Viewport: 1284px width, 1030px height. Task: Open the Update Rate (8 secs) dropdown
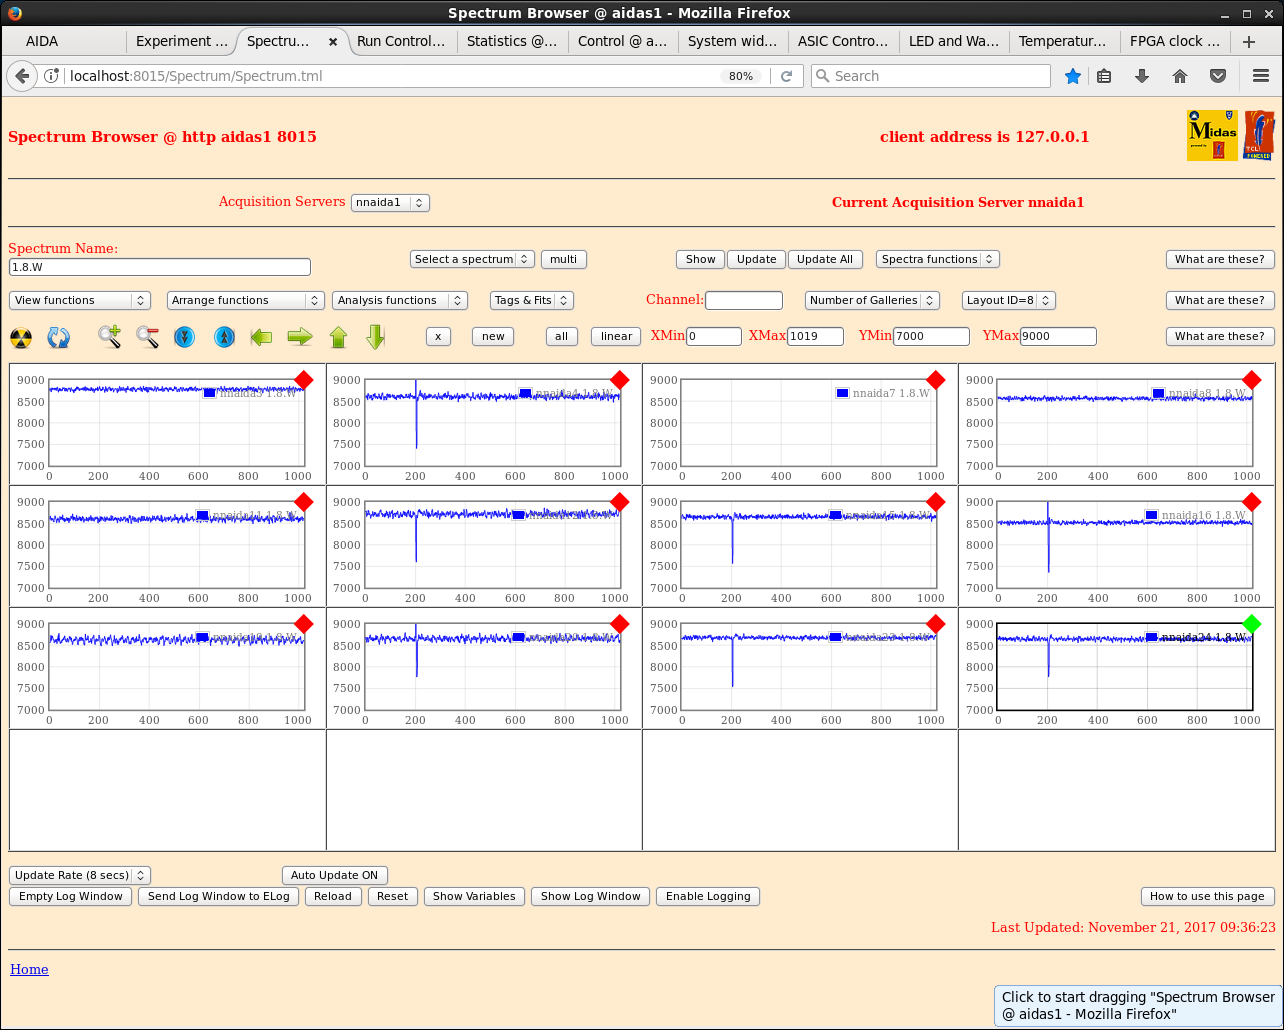[80, 875]
